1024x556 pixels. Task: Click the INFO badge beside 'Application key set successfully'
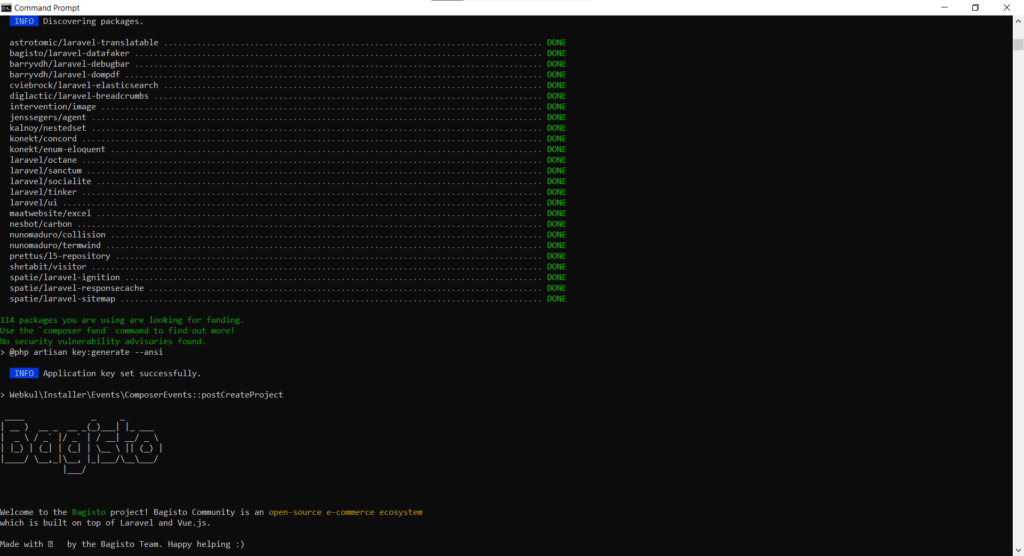[x=23, y=373]
